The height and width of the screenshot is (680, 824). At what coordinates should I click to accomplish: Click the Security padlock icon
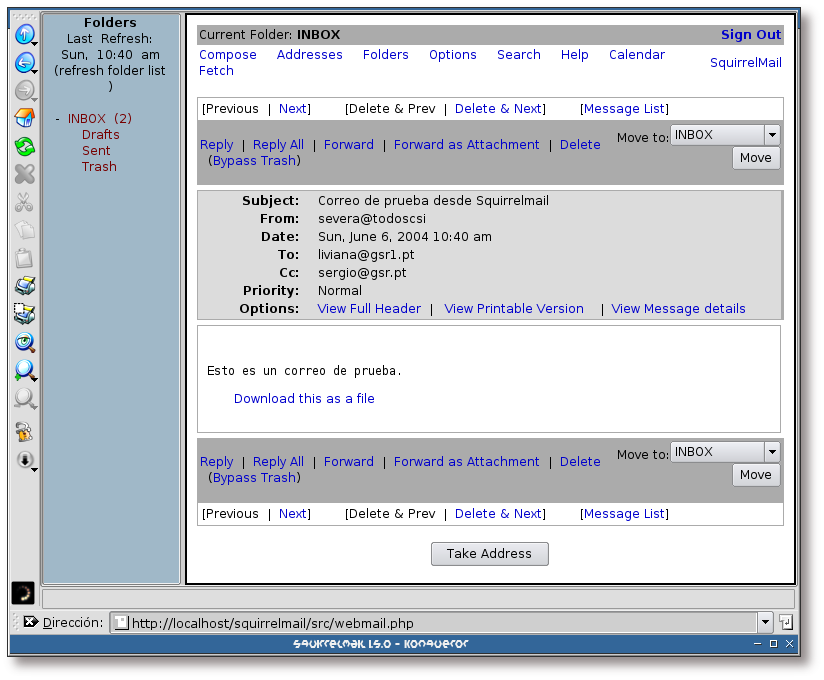click(x=24, y=432)
